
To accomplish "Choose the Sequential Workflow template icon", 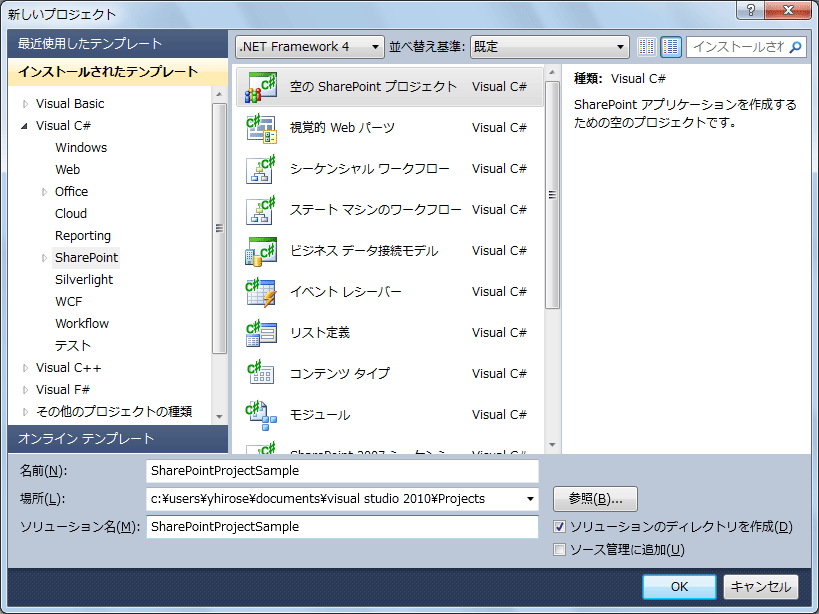I will click(261, 169).
